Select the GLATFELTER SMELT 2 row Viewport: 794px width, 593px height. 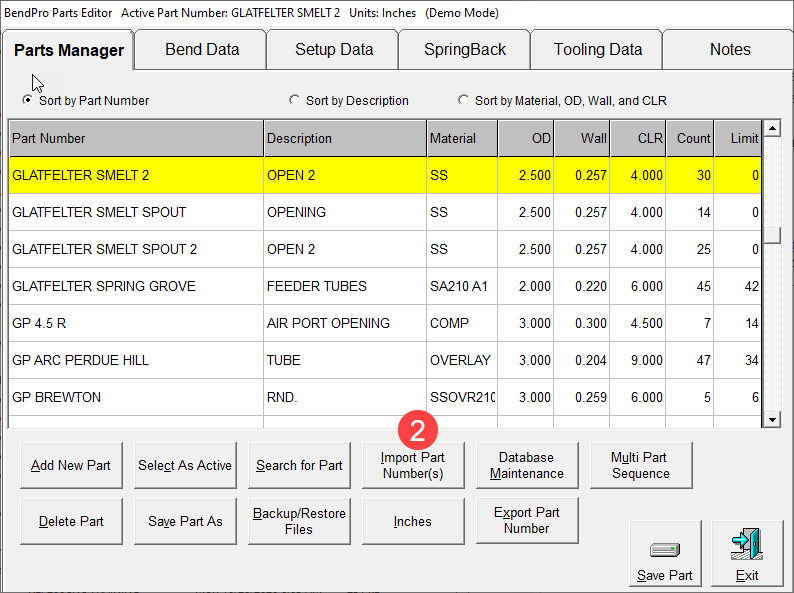[385, 175]
